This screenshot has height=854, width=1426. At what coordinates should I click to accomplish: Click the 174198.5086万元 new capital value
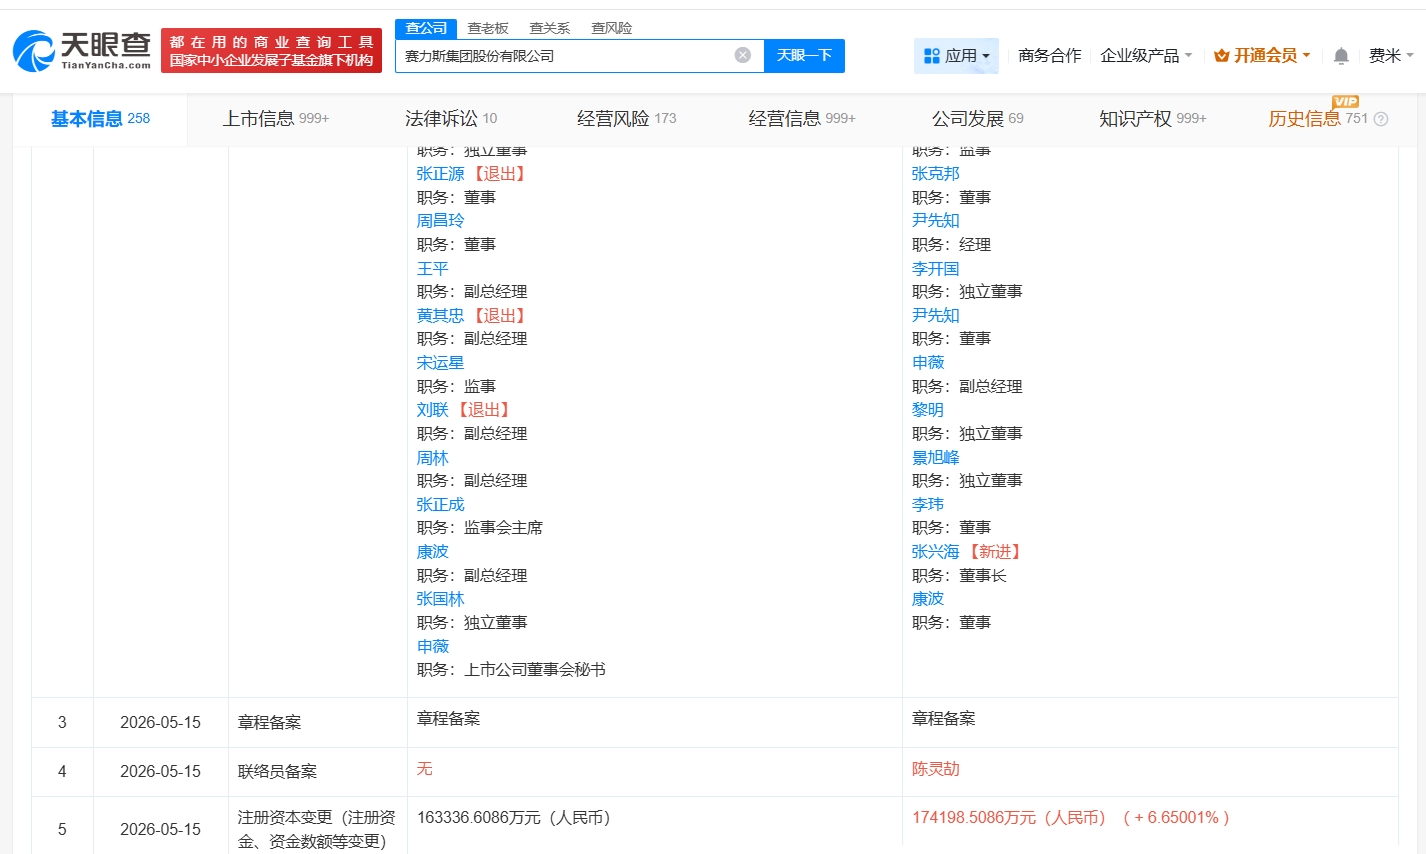tap(1008, 818)
